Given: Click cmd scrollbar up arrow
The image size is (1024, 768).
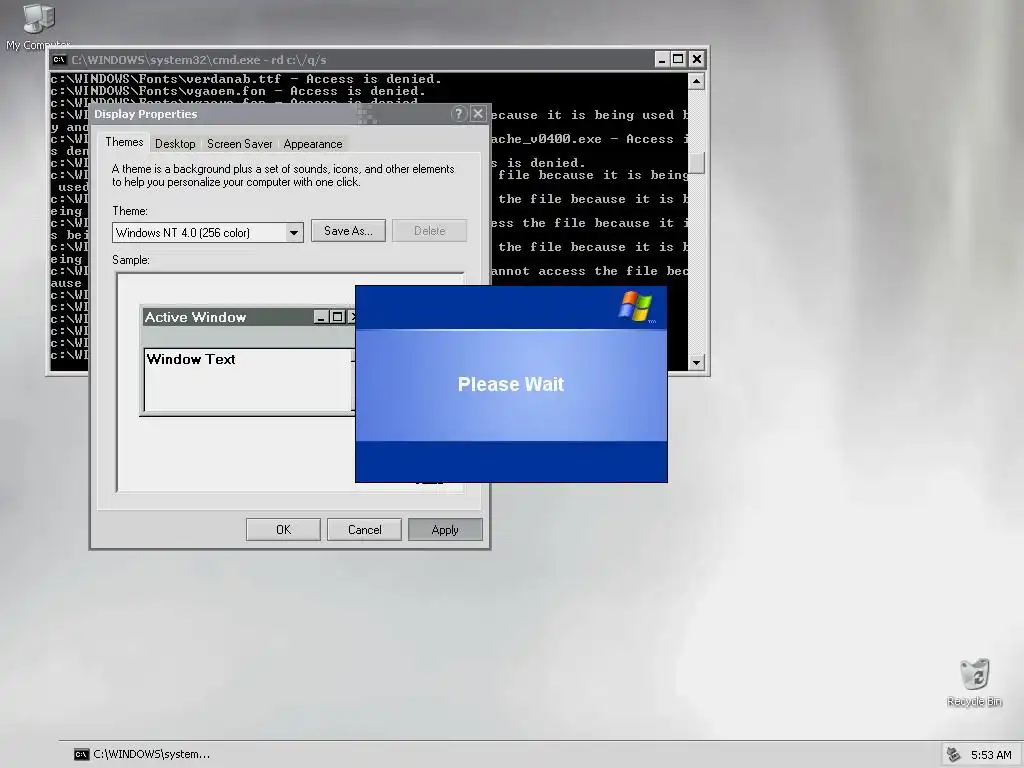Looking at the screenshot, I should [x=696, y=82].
